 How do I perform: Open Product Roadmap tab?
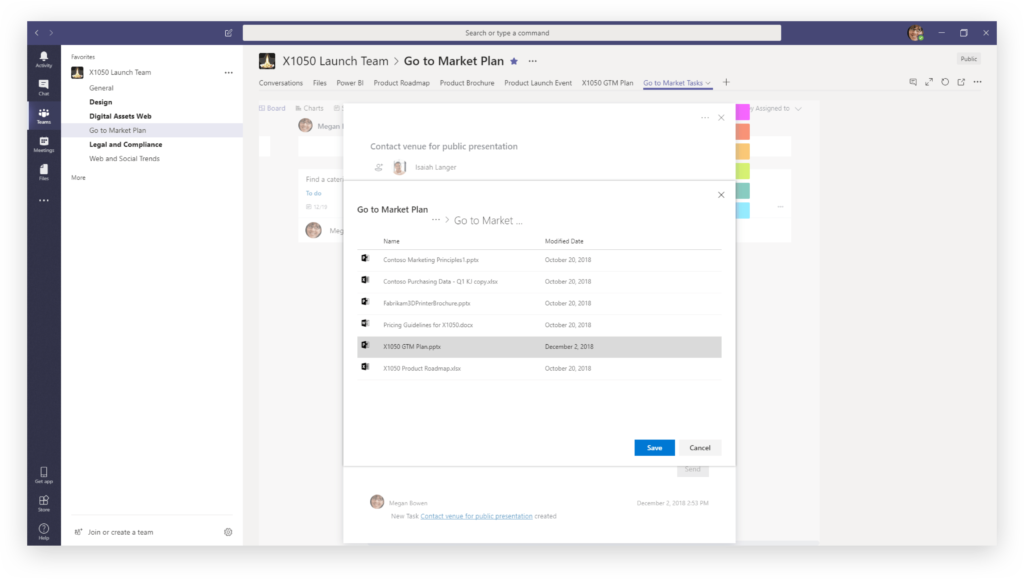[x=402, y=83]
